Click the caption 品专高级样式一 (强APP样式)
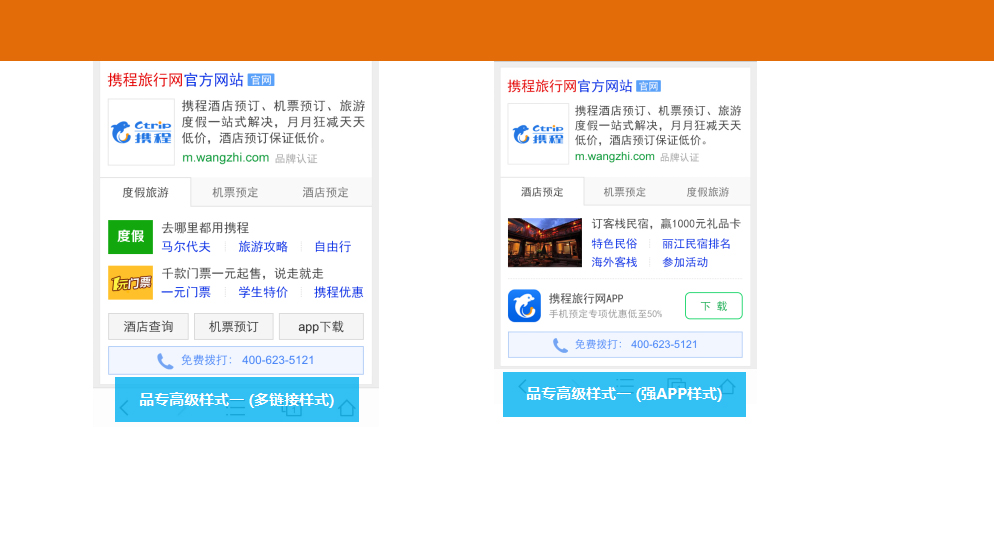The image size is (994, 559). tap(624, 394)
